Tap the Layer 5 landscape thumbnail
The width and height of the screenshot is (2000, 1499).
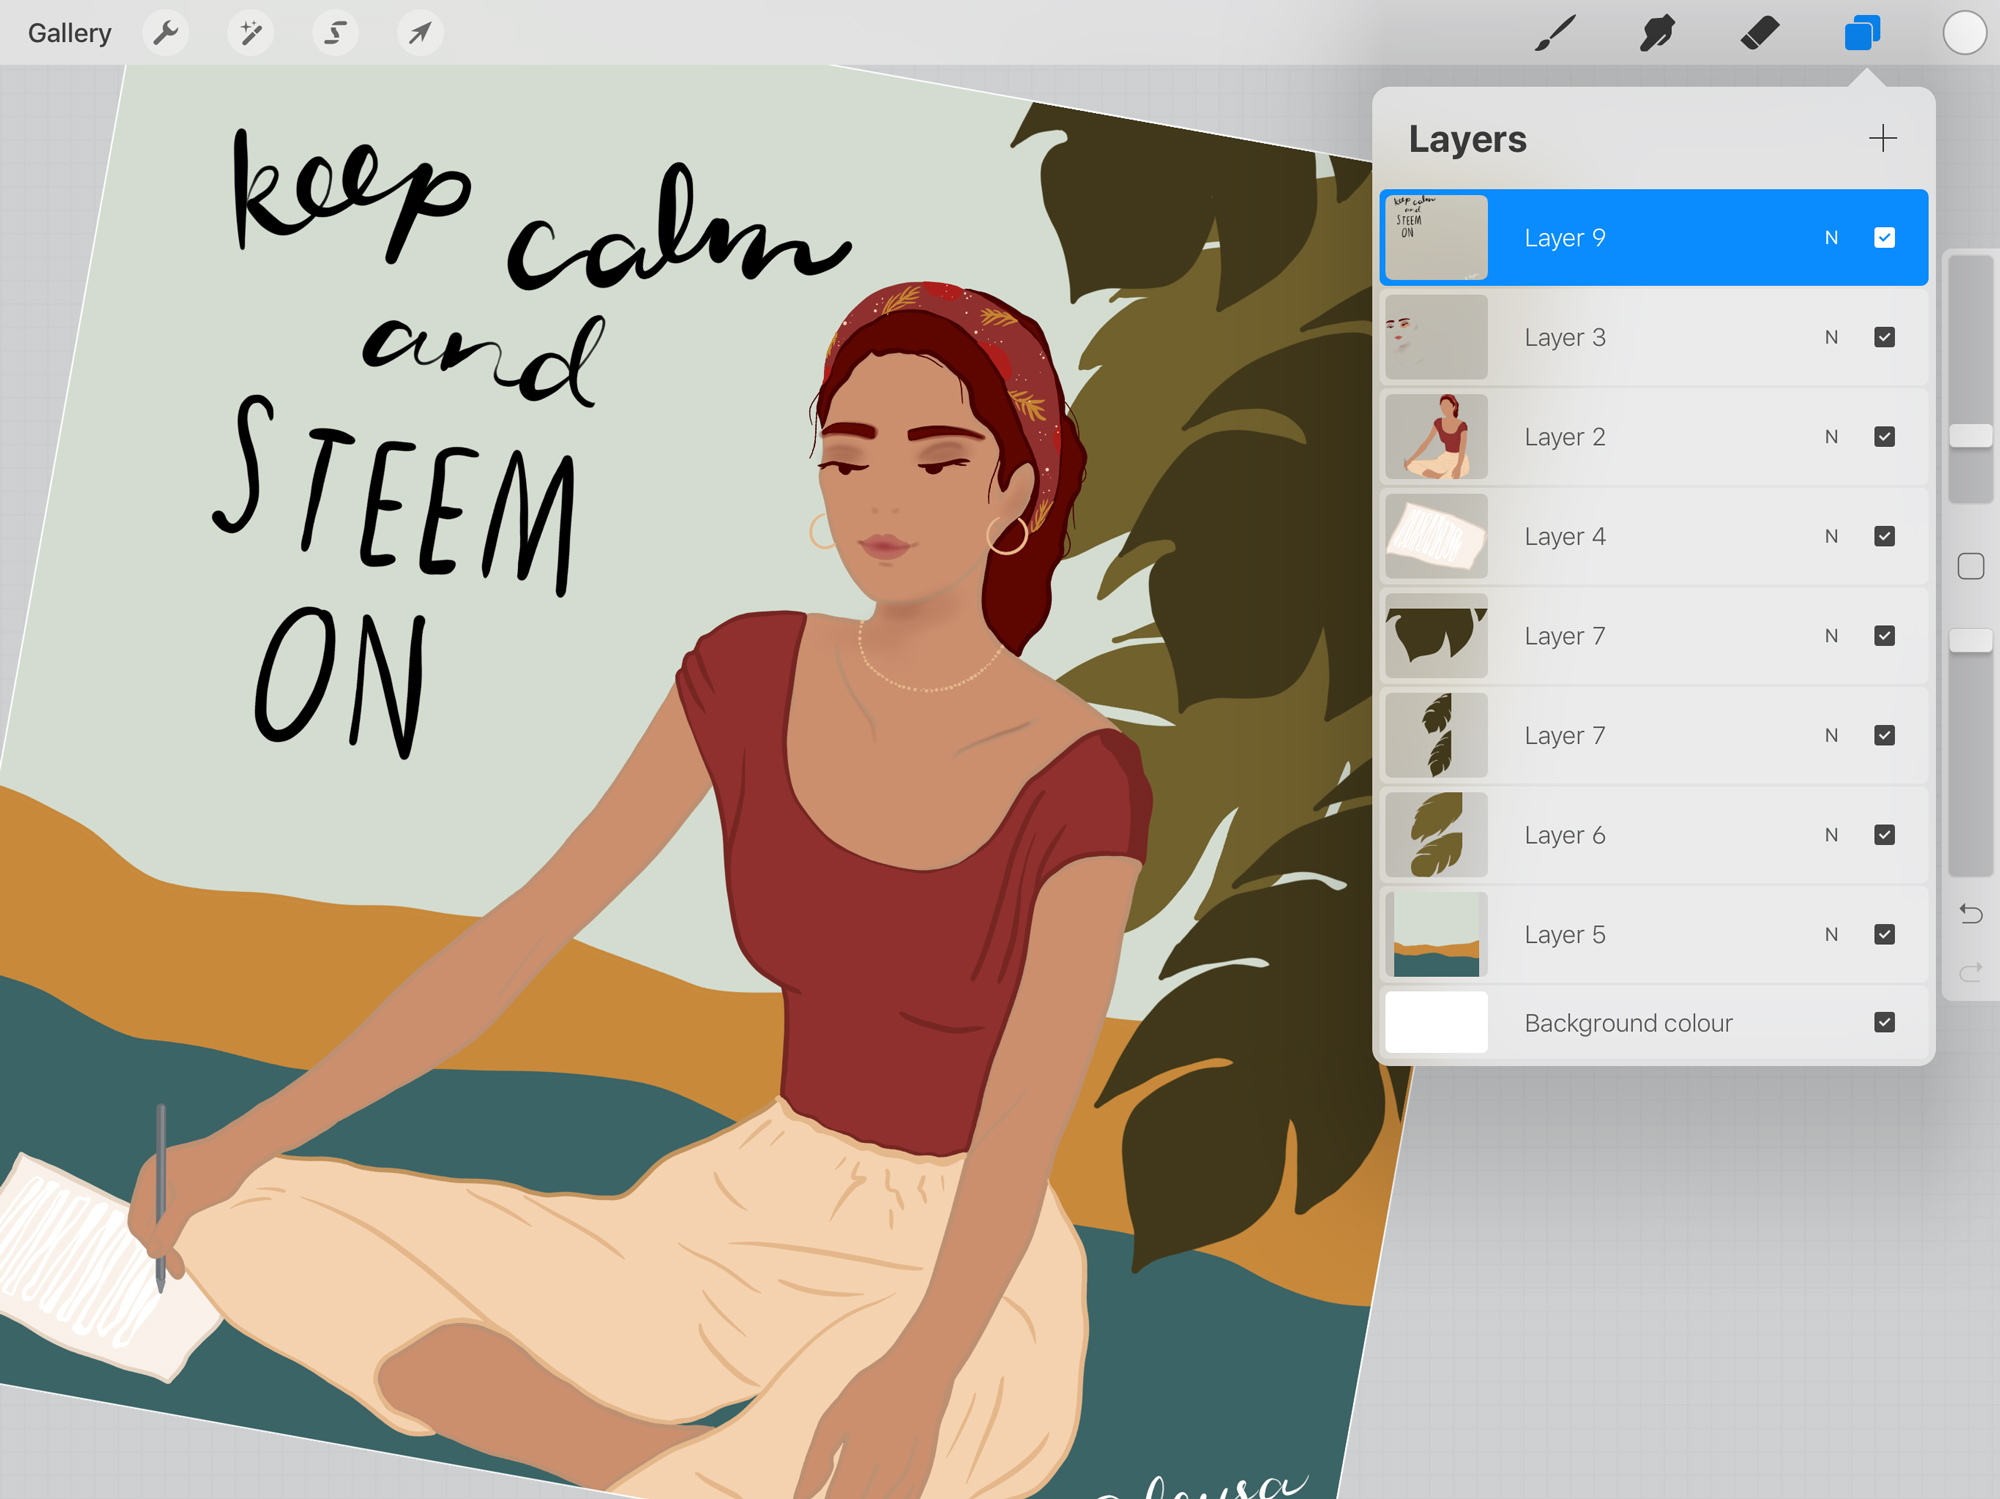1436,934
